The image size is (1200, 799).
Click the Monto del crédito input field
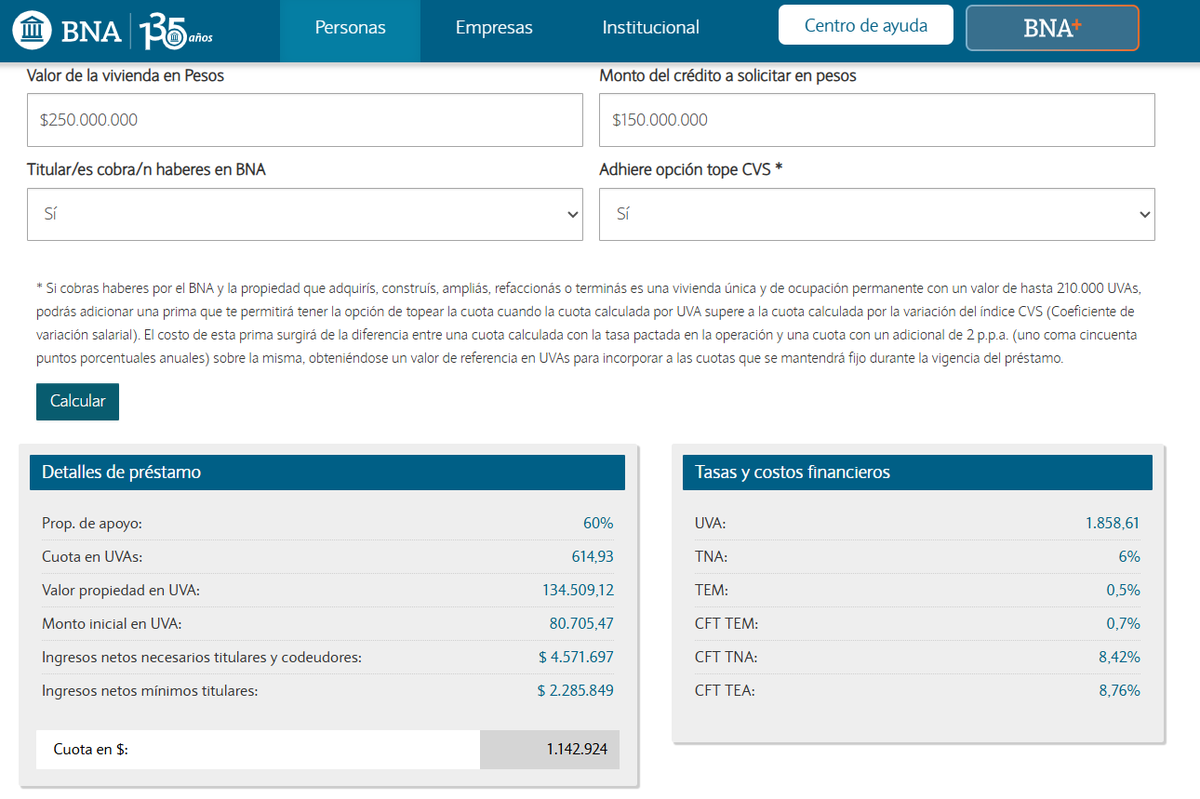877,120
